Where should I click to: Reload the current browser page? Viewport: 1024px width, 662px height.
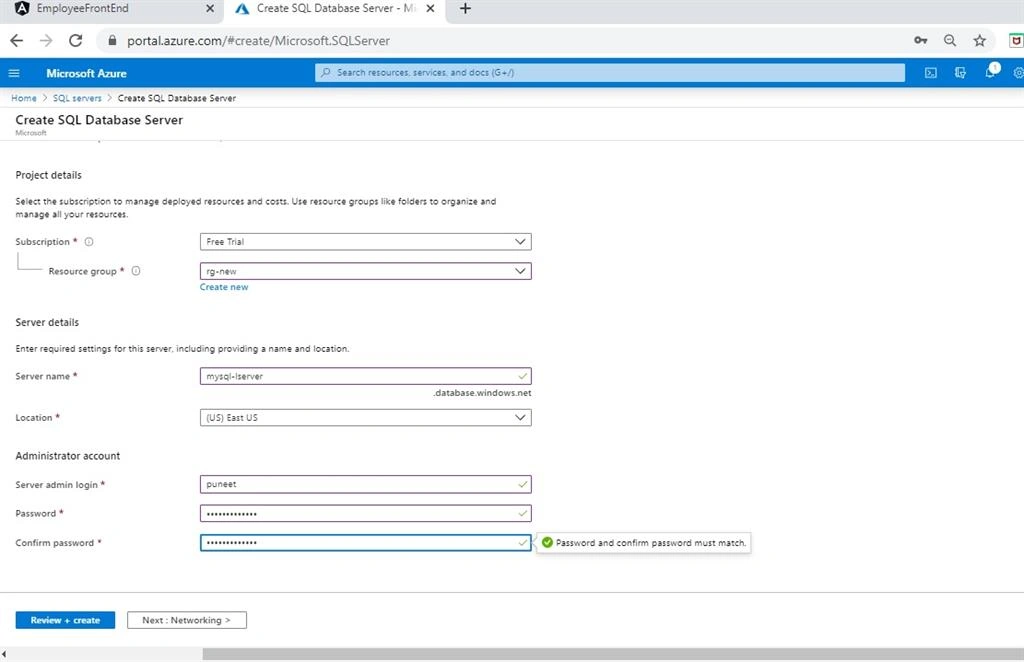pyautogui.click(x=76, y=40)
